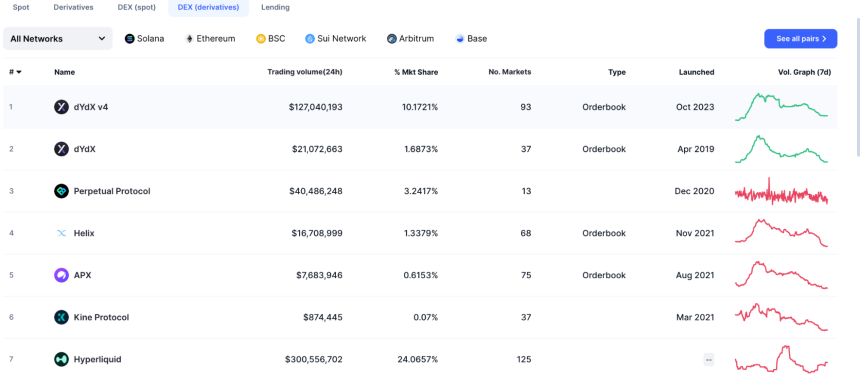Image resolution: width=860 pixels, height=378 pixels.
Task: Sort by No. Markets header
Action: click(510, 72)
